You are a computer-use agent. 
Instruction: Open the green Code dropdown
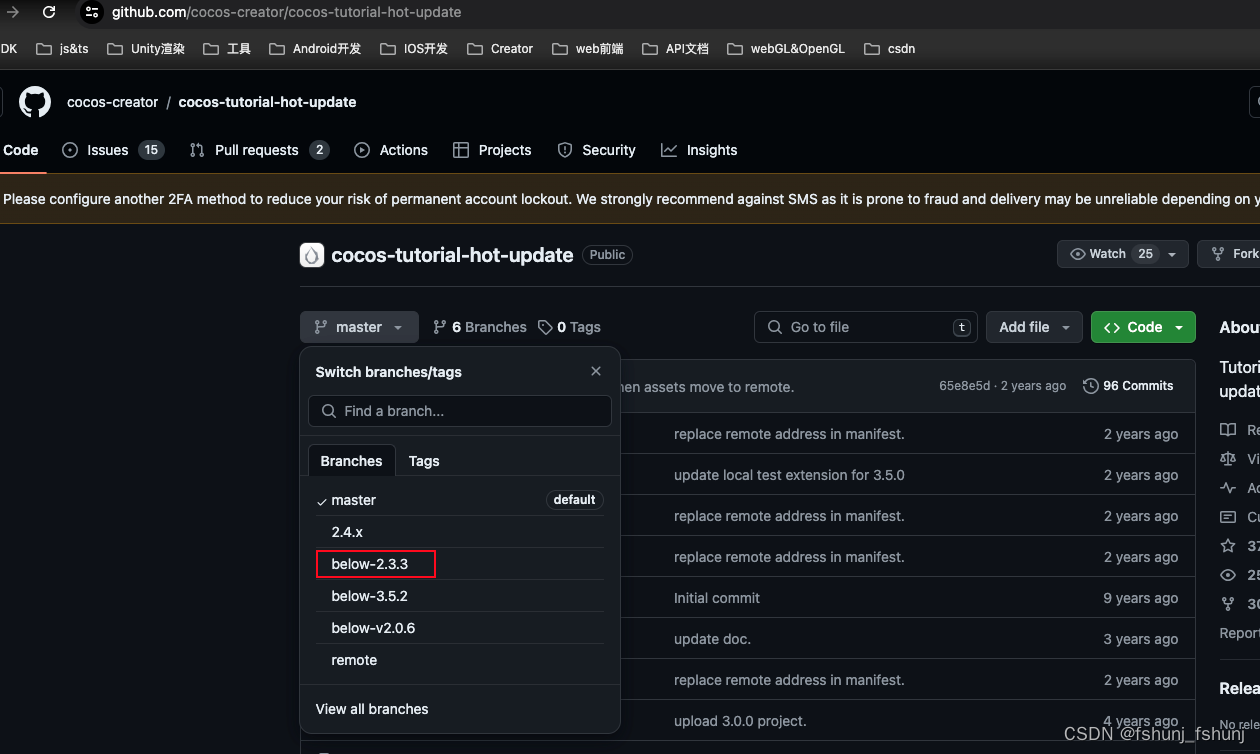(1143, 327)
